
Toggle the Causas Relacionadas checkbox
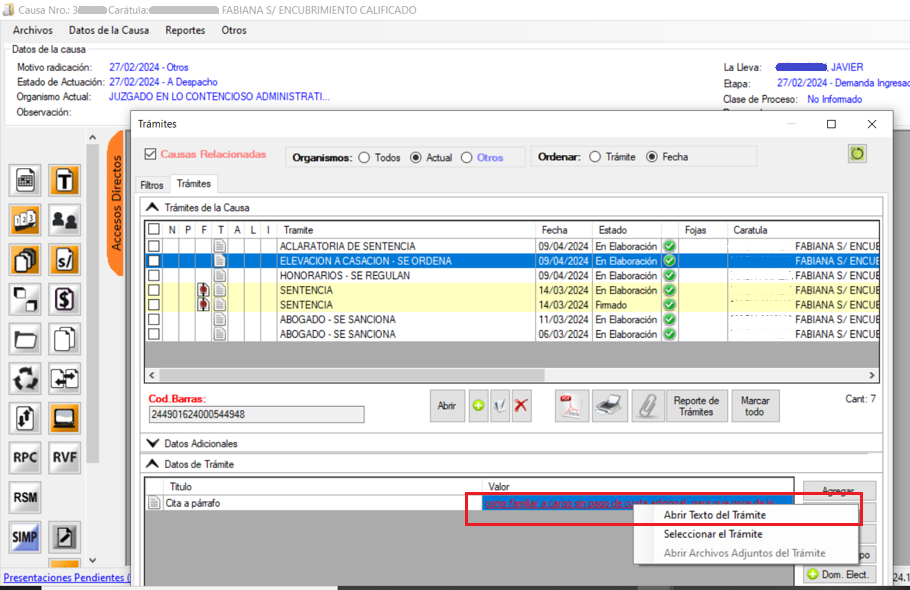[x=151, y=155]
